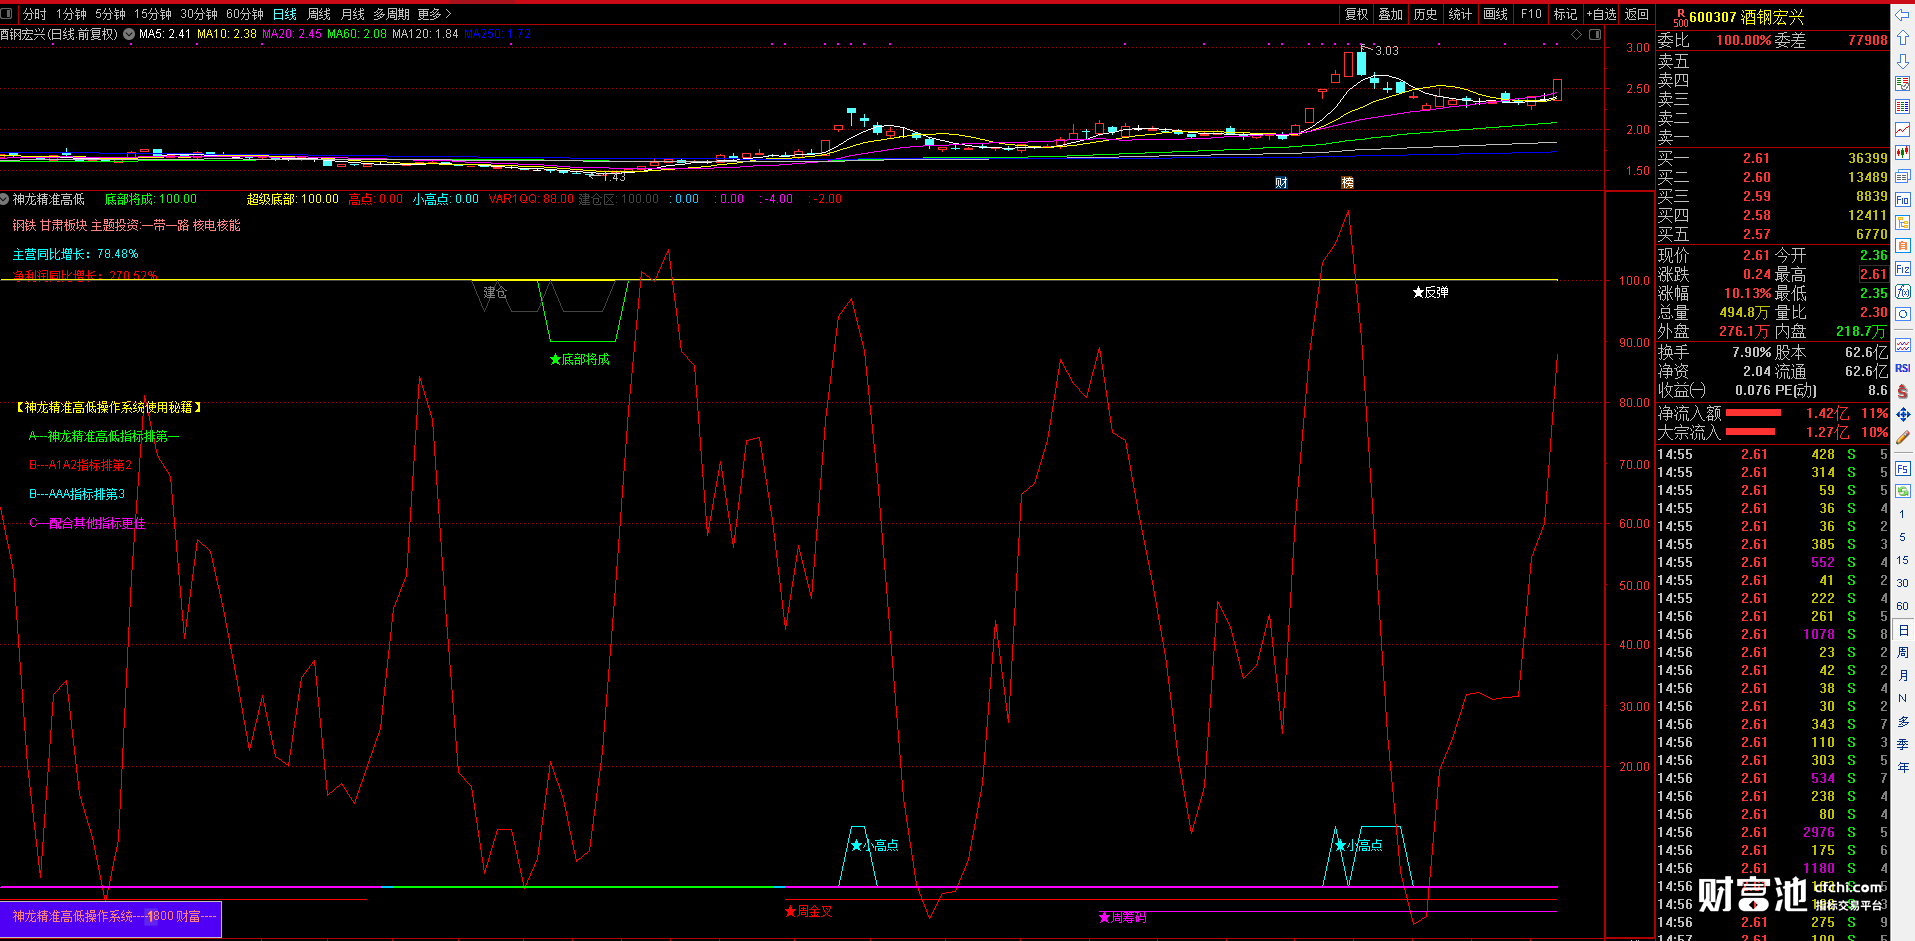Switch to the red line chart icon
Screen dimensions: 1915x941
tap(1902, 130)
